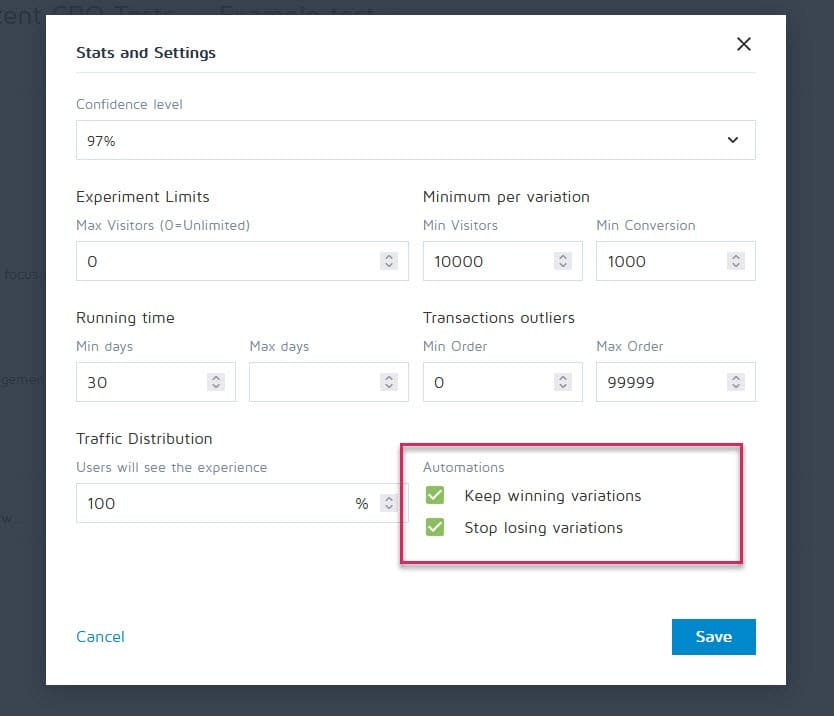Screen dimensions: 834x716
Task: Disable Stop losing variations checkbox
Action: click(x=435, y=527)
